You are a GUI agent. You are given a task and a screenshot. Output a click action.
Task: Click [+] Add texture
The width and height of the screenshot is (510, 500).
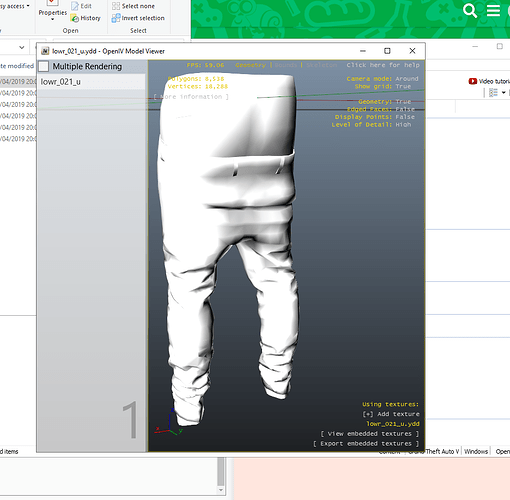391,414
